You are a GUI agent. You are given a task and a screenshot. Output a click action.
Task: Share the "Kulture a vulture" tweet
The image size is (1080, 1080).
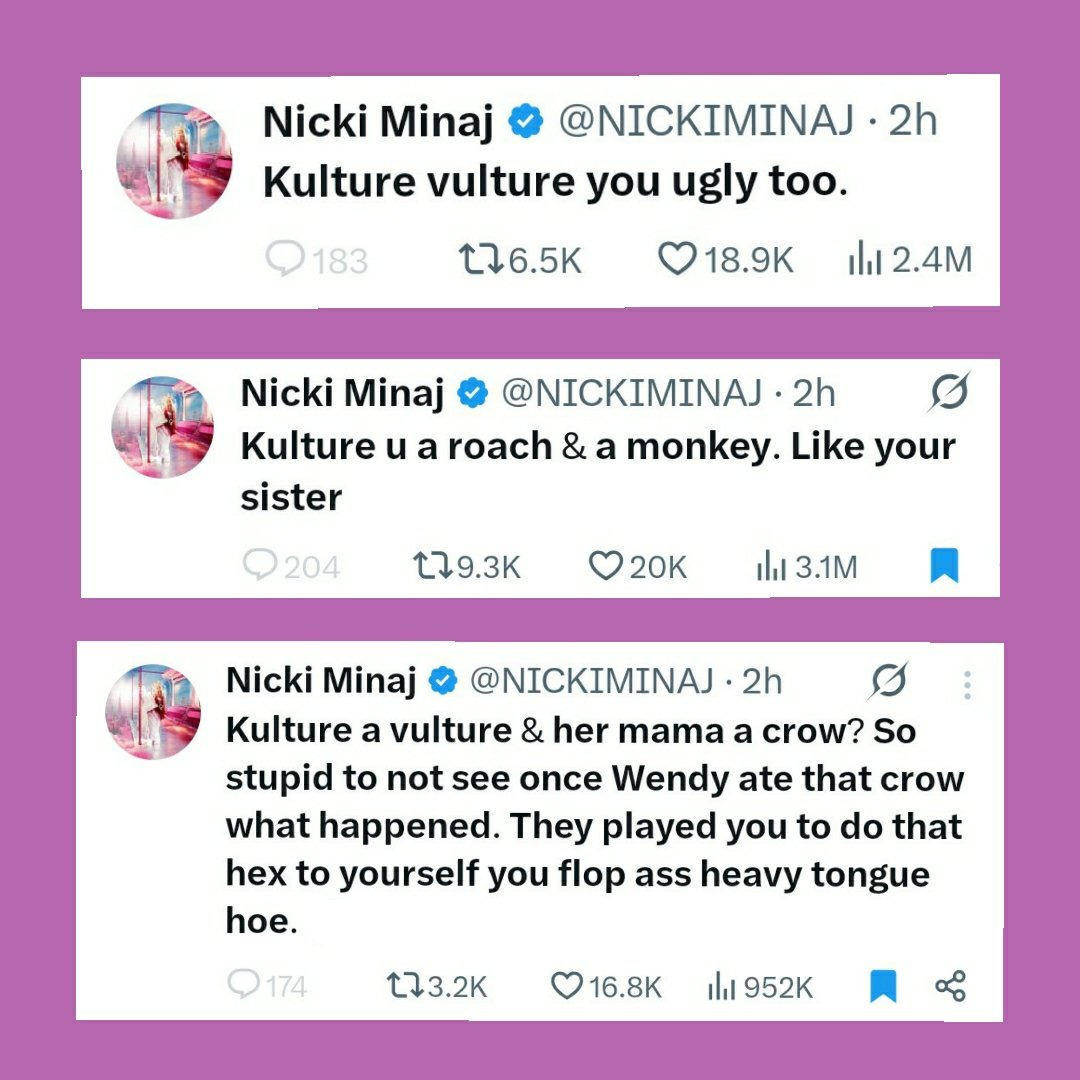[951, 986]
